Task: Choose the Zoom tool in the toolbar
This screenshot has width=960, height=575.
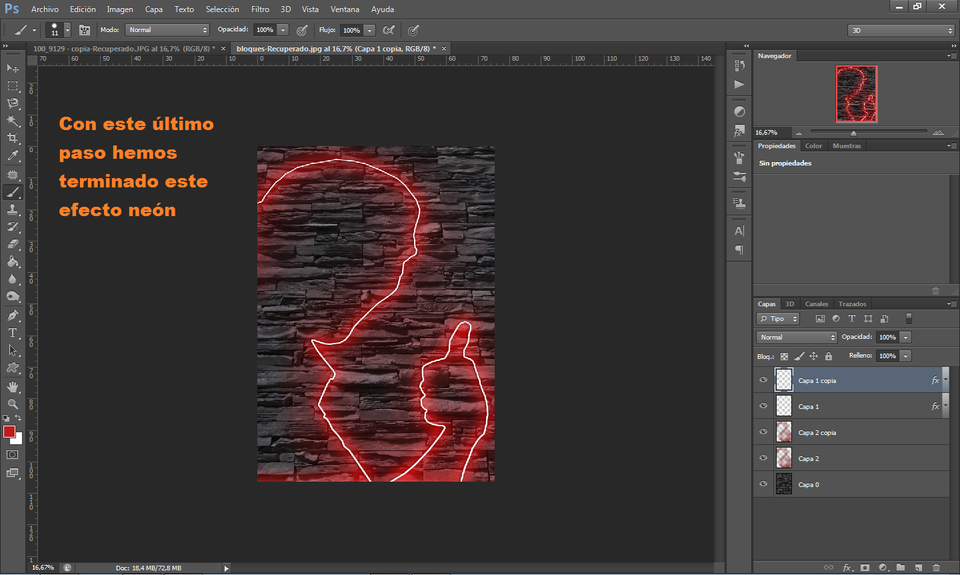Action: [x=13, y=403]
